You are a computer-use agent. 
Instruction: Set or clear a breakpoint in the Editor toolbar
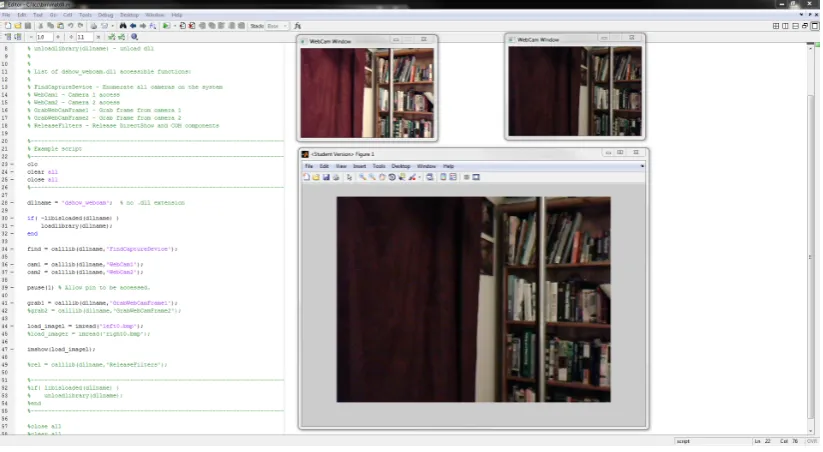click(x=183, y=26)
